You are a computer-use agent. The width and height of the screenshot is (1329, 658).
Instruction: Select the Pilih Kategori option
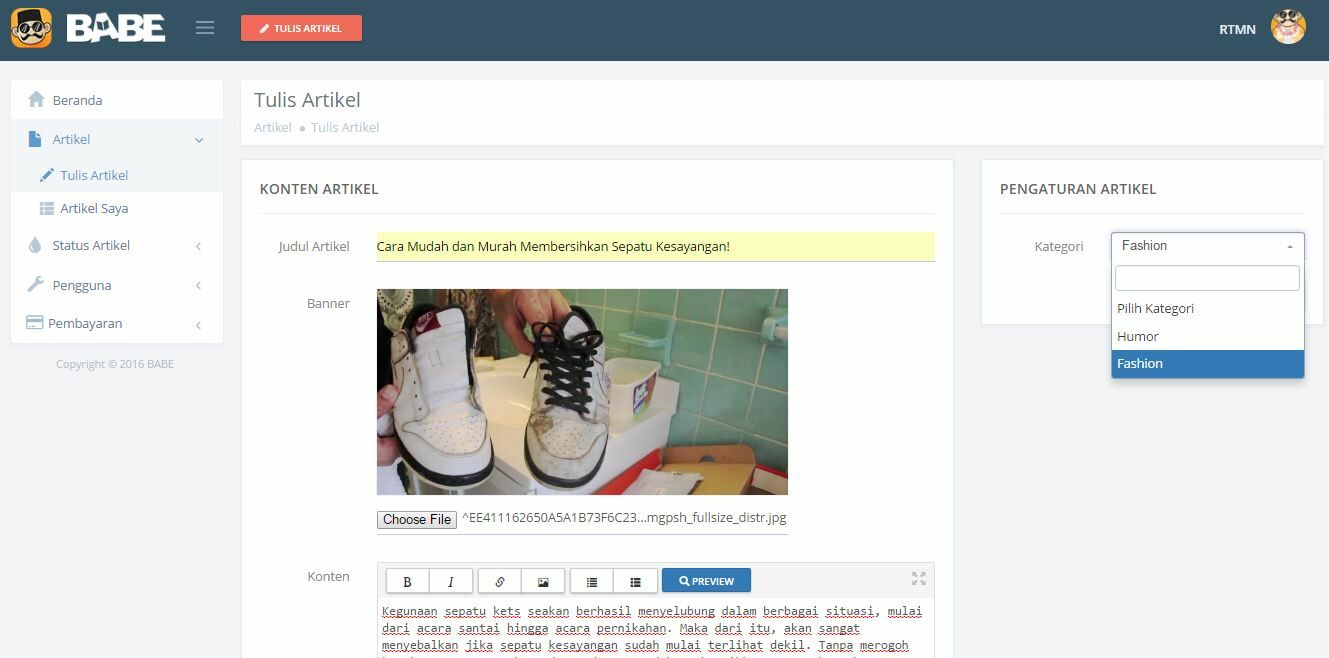[x=1207, y=309]
